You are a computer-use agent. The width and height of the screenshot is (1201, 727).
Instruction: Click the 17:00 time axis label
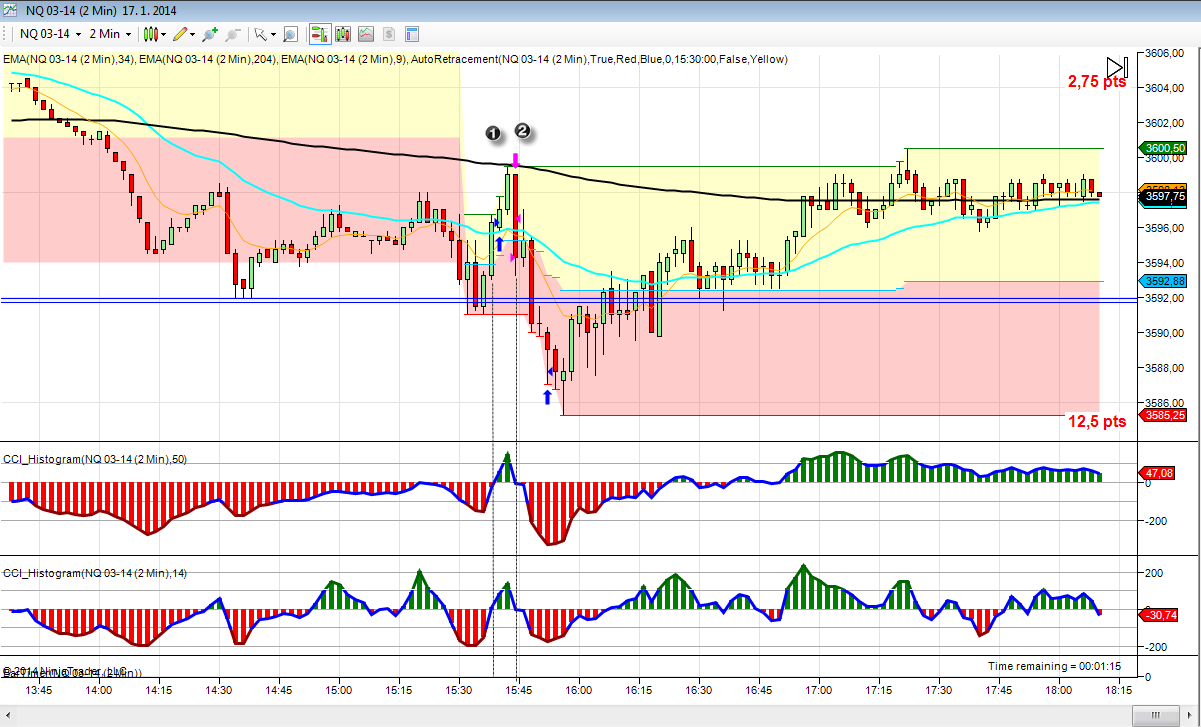(818, 690)
